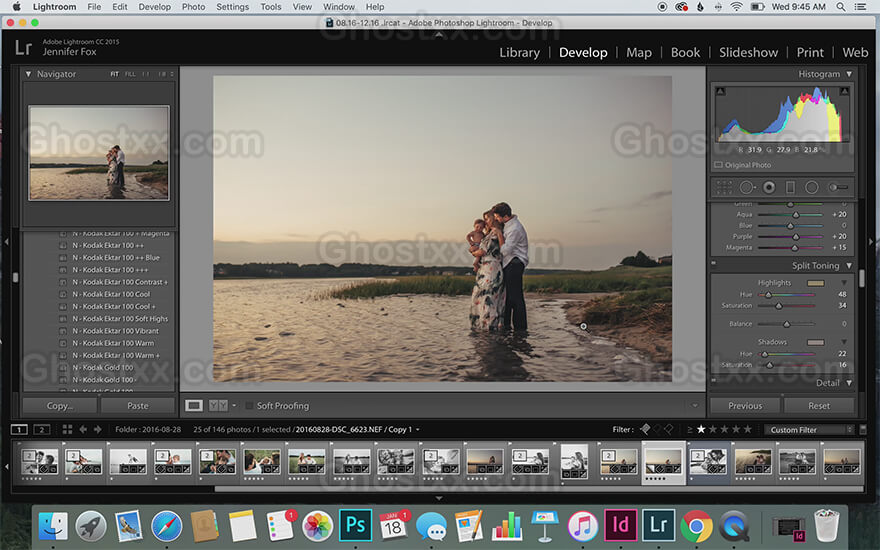The height and width of the screenshot is (550, 880).
Task: Hide left panel via edge arrow
Action: click(6, 242)
